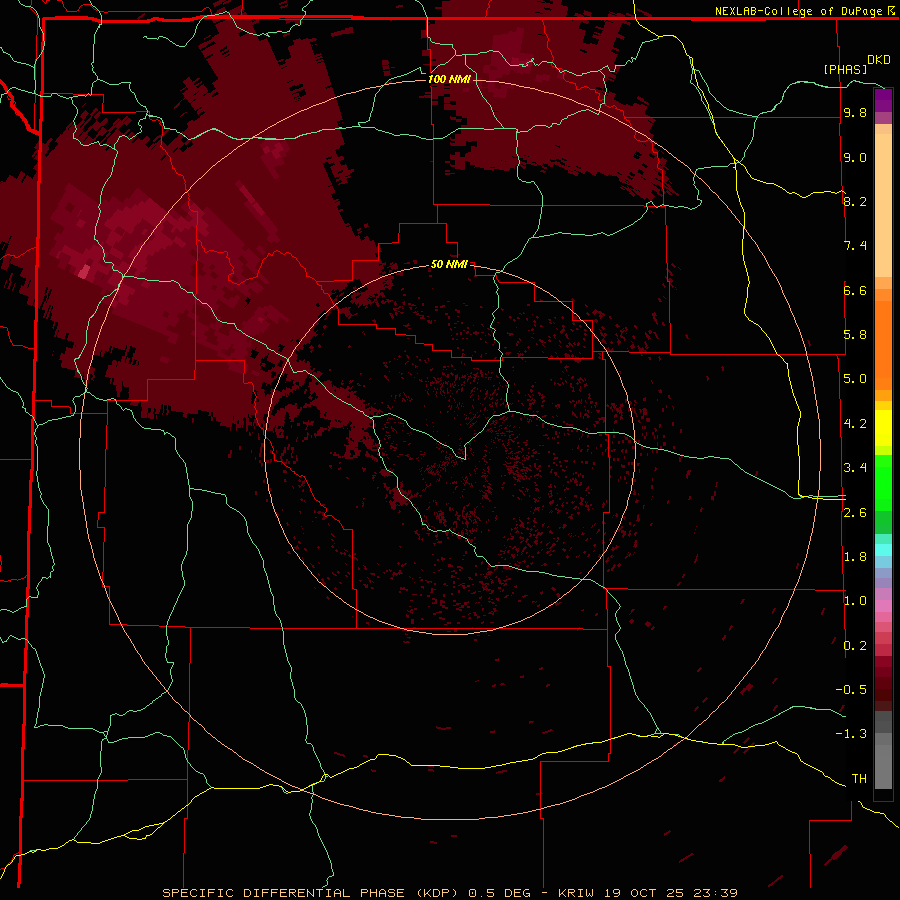The width and height of the screenshot is (900, 900).
Task: Click the 9.0 color scale value
Action: click(855, 157)
